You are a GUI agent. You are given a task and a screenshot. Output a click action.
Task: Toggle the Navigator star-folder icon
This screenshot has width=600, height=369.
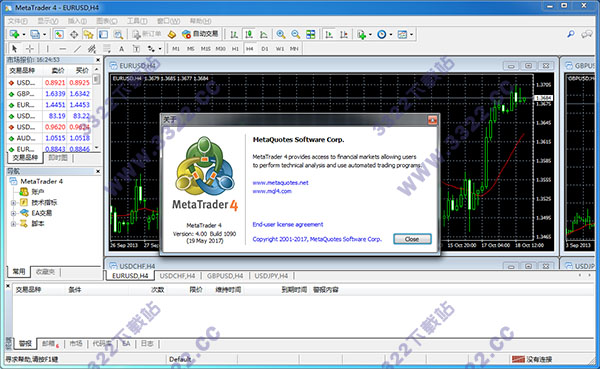click(88, 34)
